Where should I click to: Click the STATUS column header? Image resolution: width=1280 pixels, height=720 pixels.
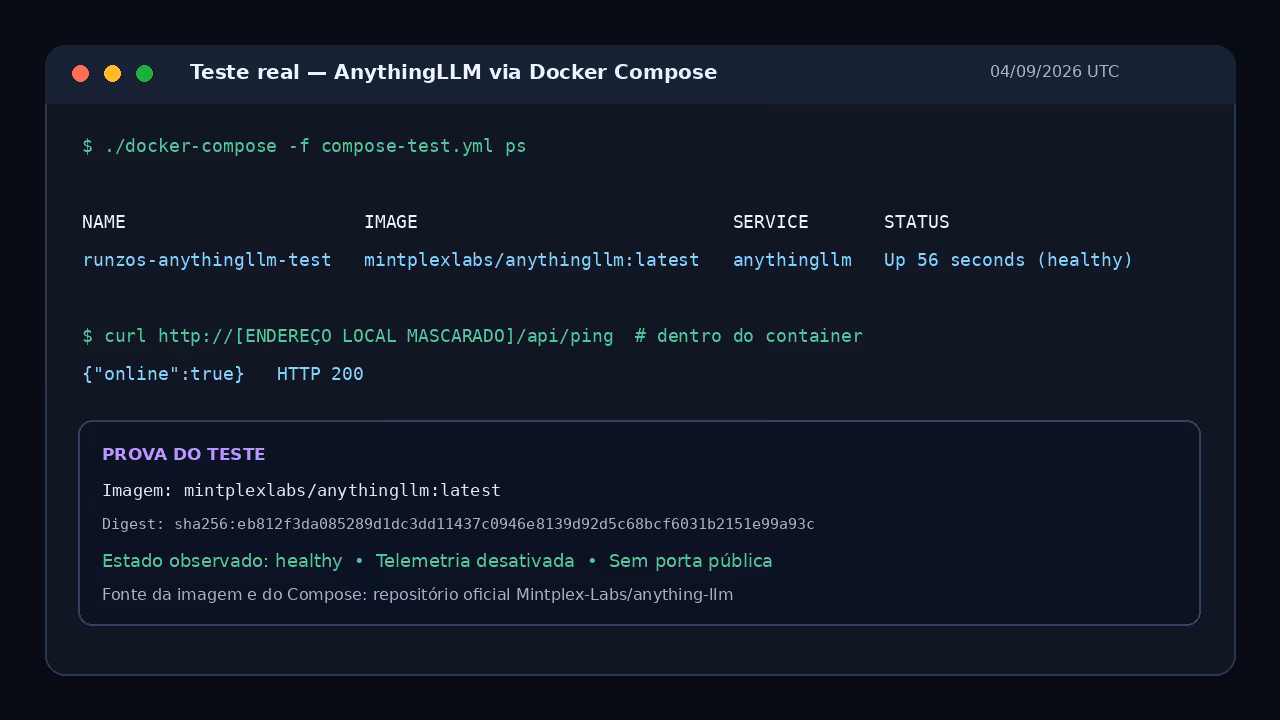click(x=916, y=222)
